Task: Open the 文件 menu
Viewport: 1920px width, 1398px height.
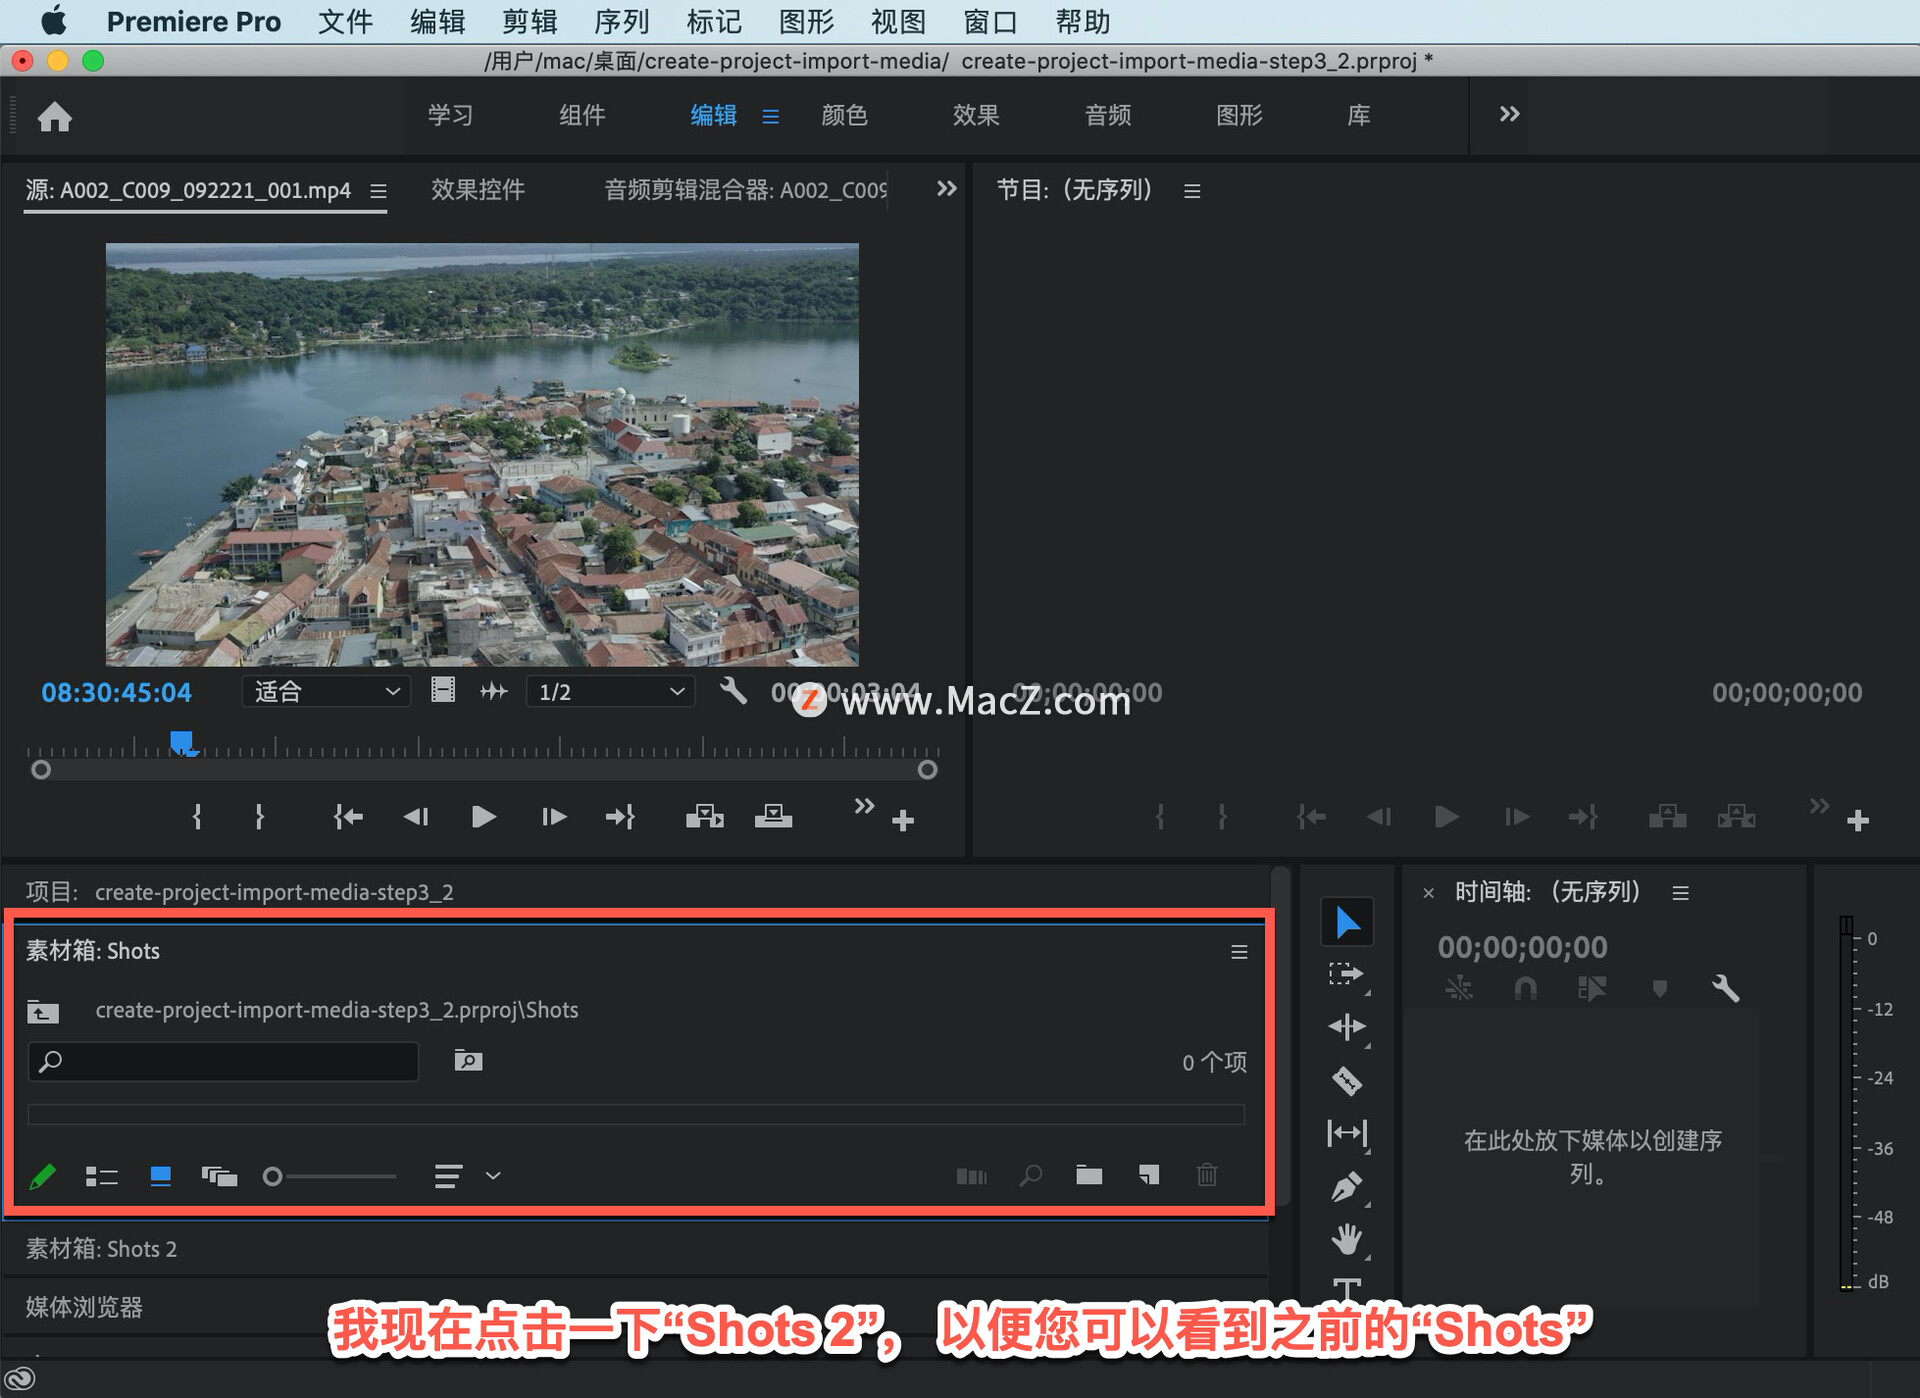Action: pyautogui.click(x=345, y=21)
